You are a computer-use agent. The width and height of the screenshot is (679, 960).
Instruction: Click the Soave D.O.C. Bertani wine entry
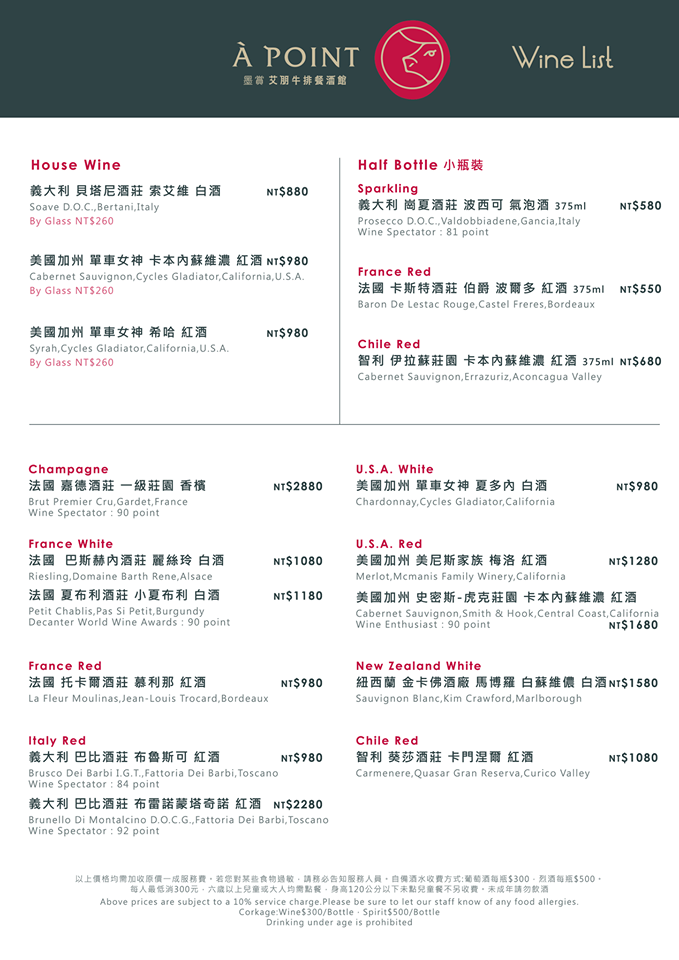(x=94, y=207)
